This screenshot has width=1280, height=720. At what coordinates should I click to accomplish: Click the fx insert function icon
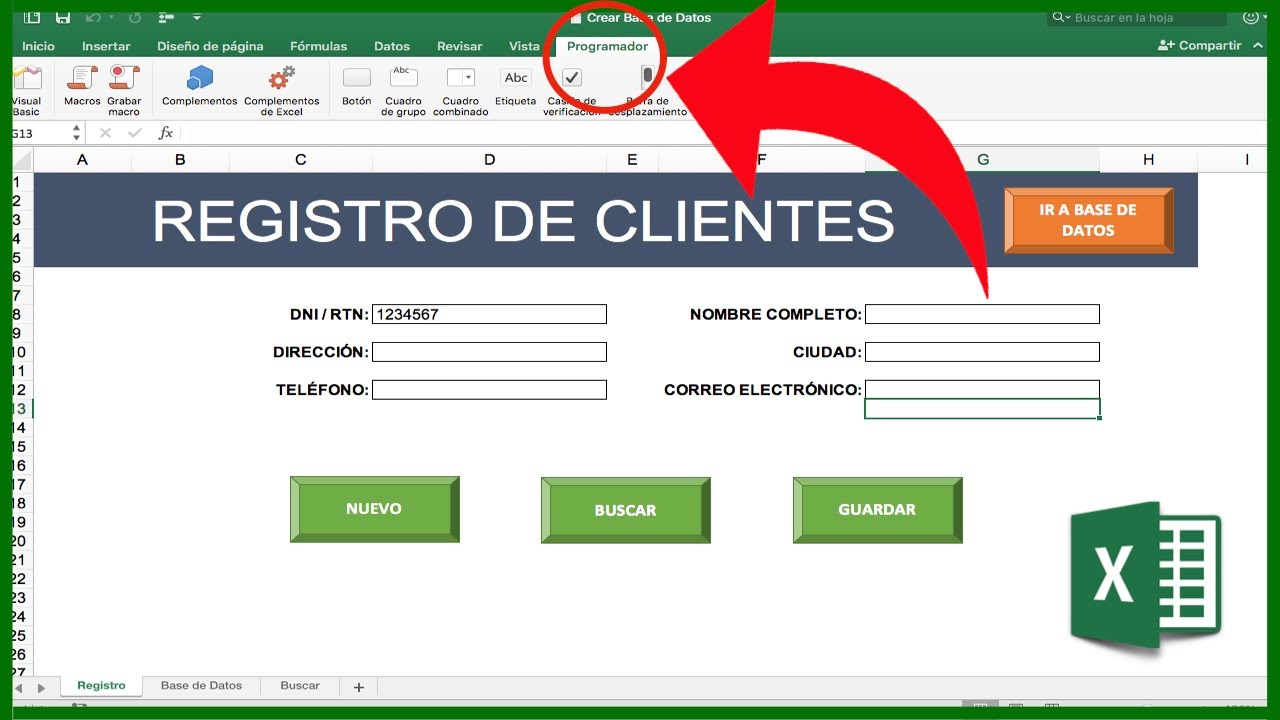click(x=166, y=132)
